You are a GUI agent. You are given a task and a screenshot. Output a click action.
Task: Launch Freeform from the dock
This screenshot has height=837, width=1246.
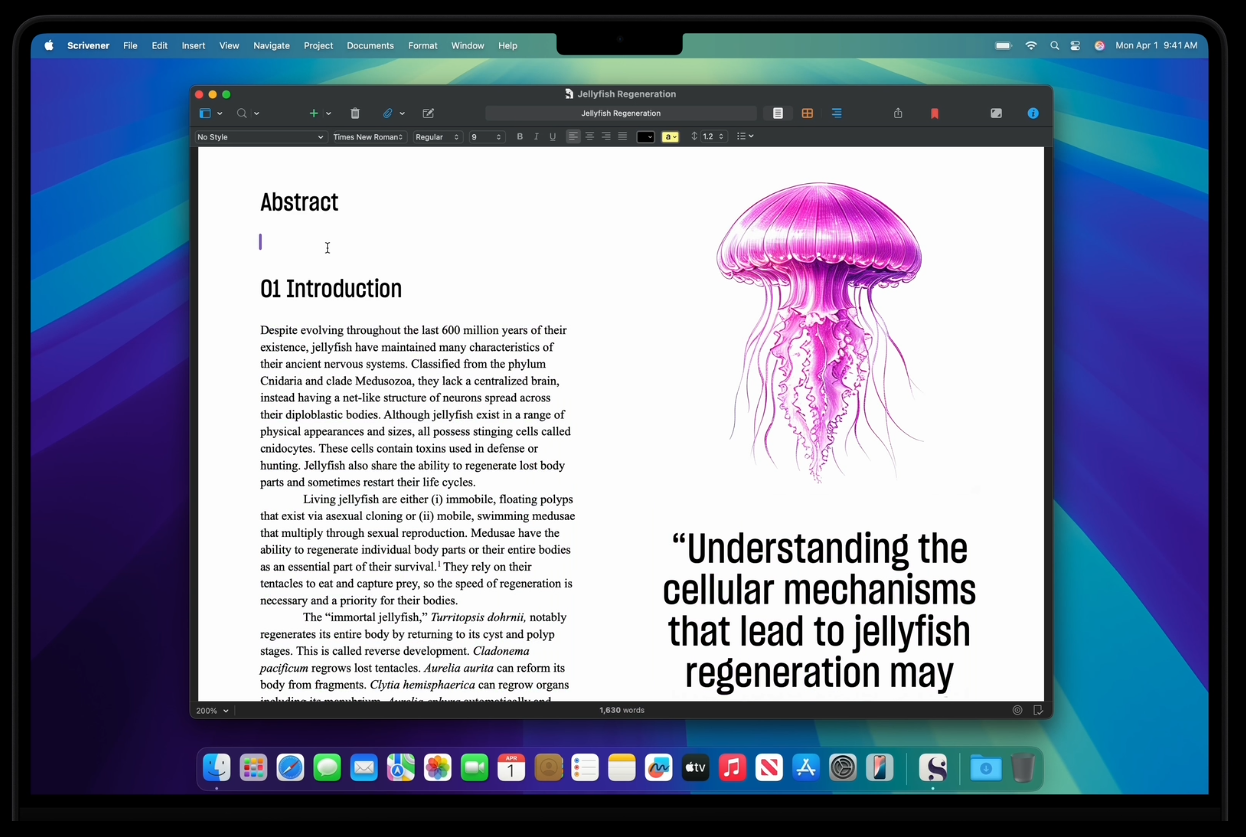658,768
